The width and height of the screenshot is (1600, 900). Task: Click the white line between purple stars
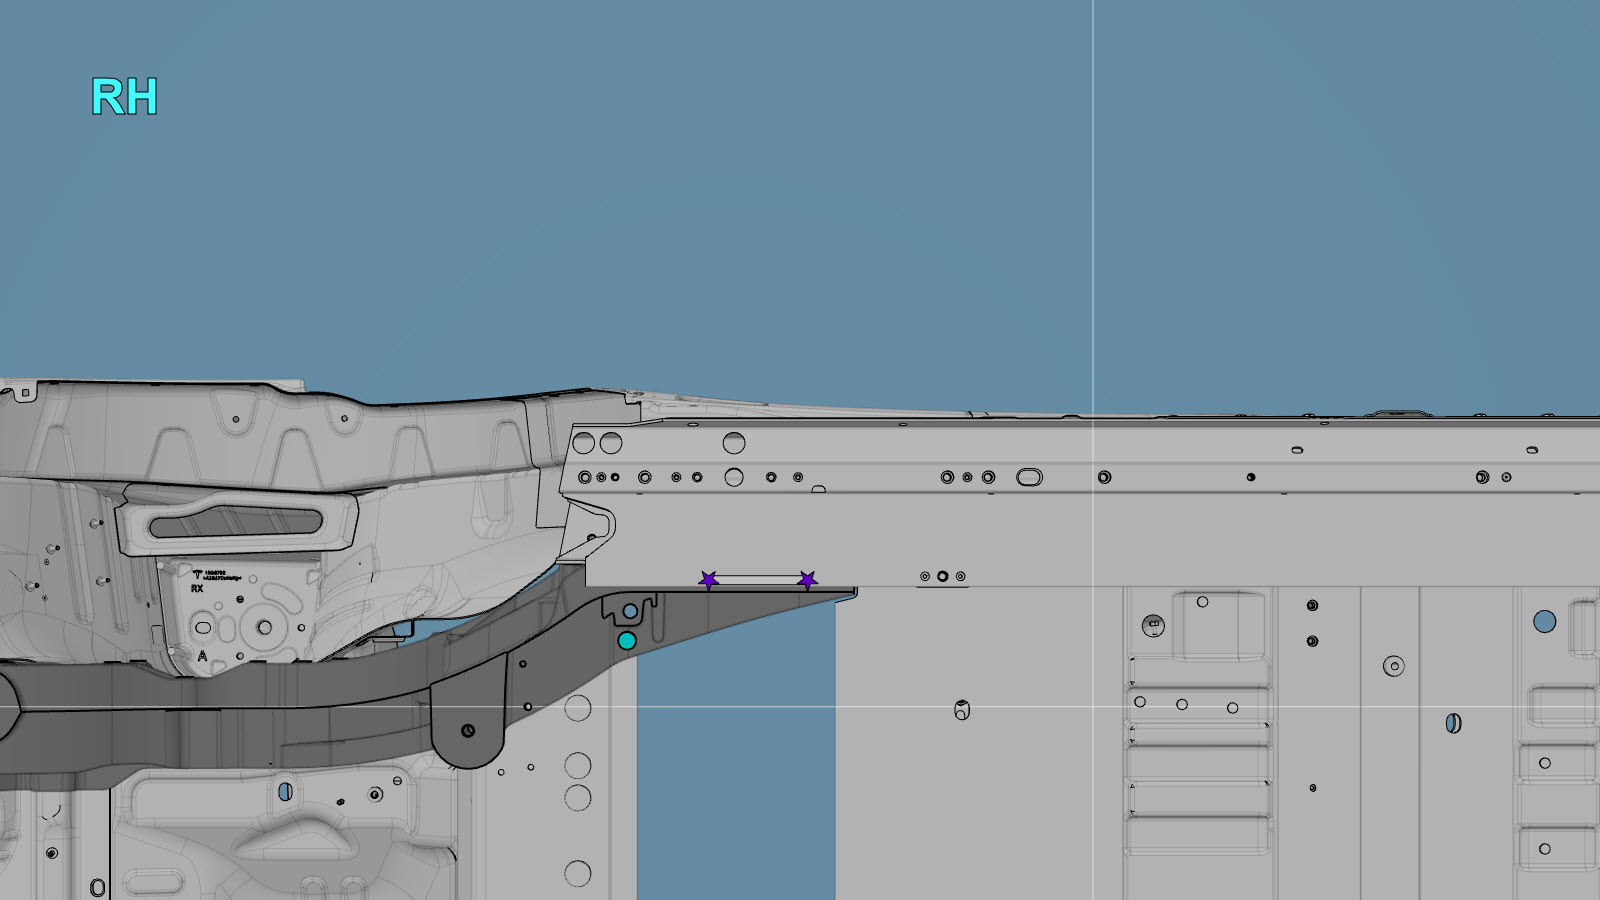(757, 580)
